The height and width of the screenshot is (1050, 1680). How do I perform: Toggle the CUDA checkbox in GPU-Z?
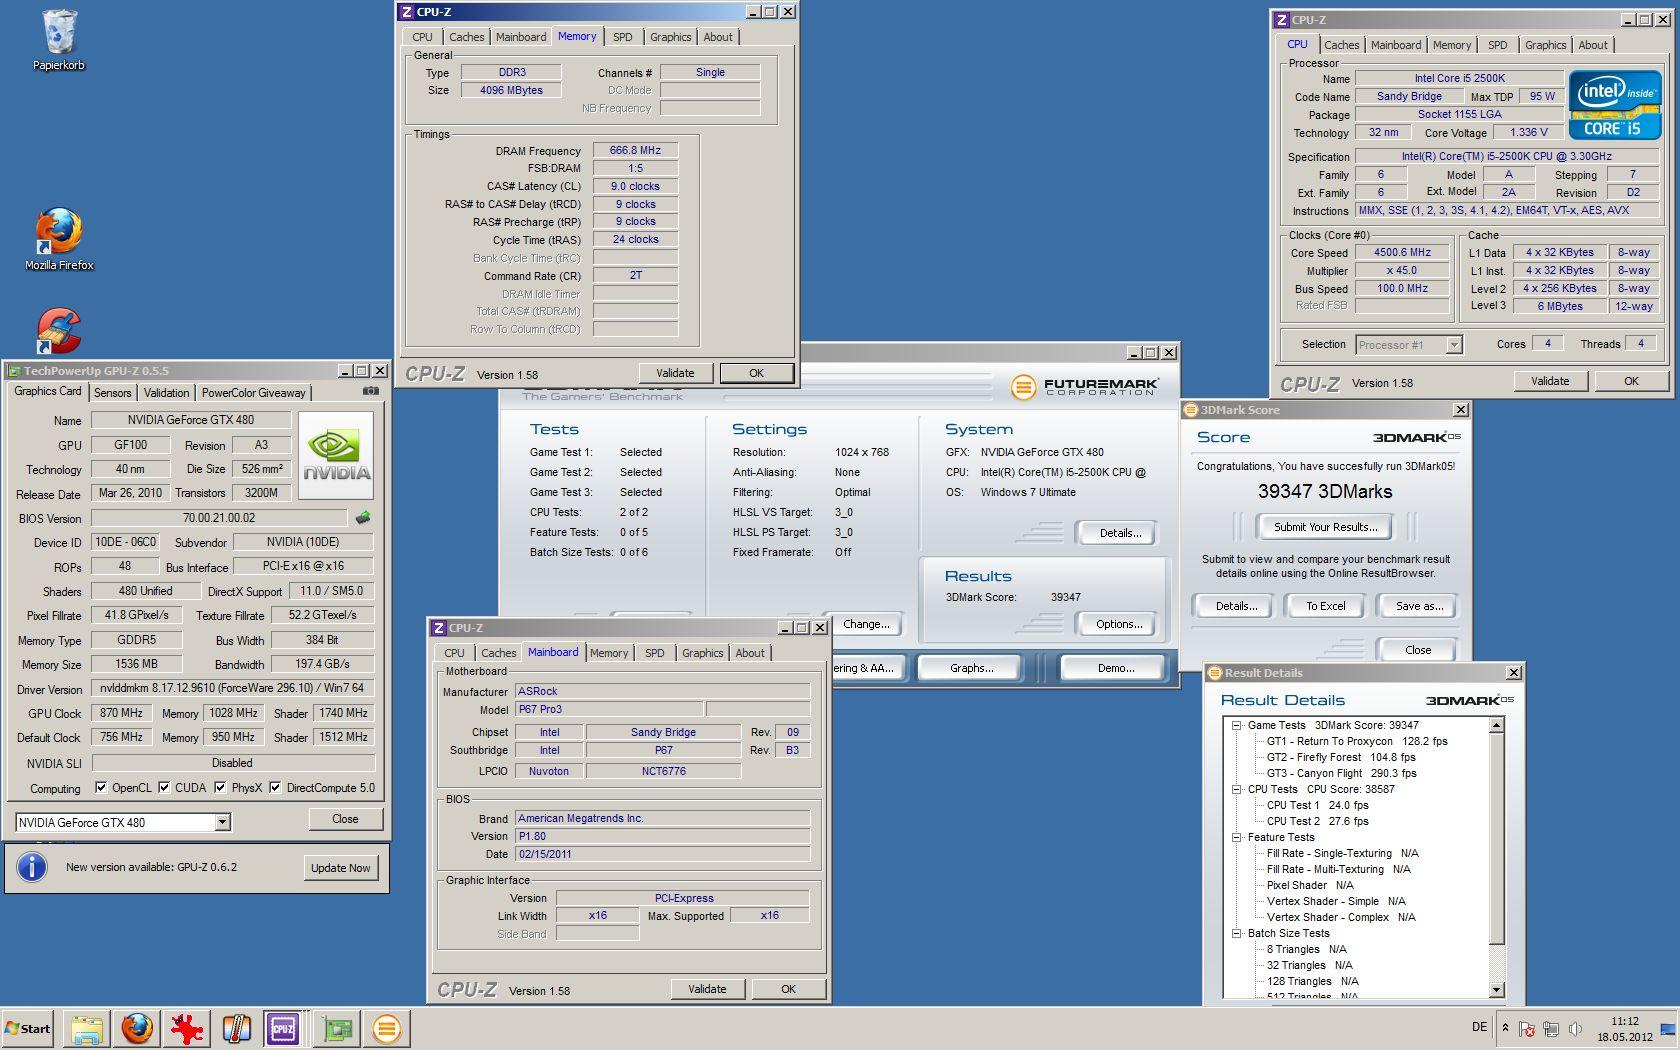(x=164, y=788)
